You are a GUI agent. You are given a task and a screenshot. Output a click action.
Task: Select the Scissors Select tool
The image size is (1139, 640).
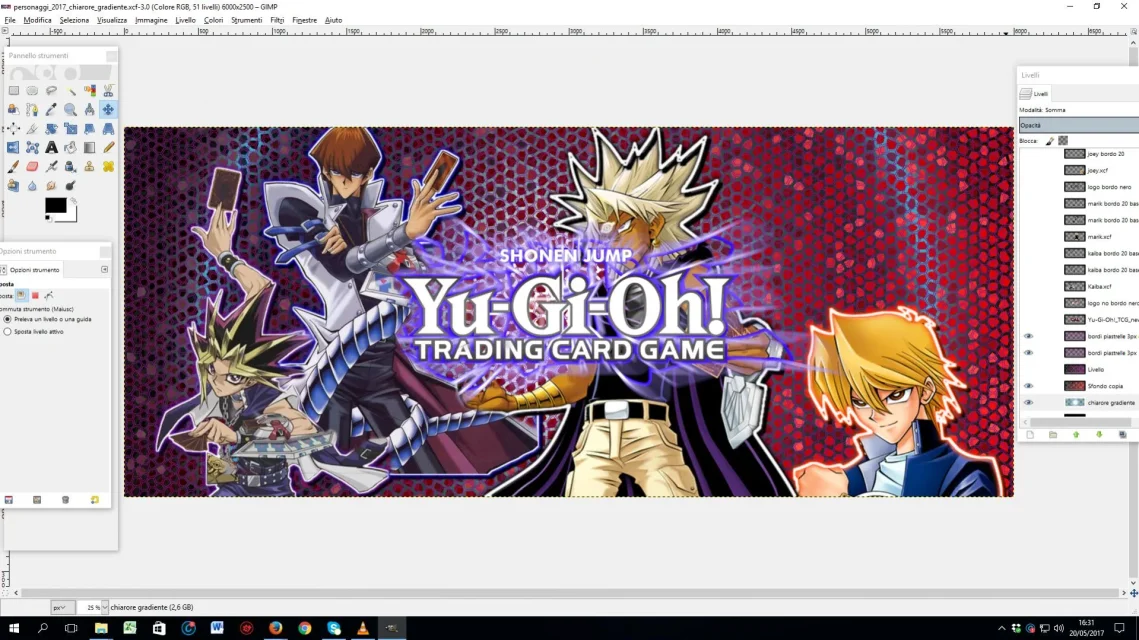tap(108, 91)
